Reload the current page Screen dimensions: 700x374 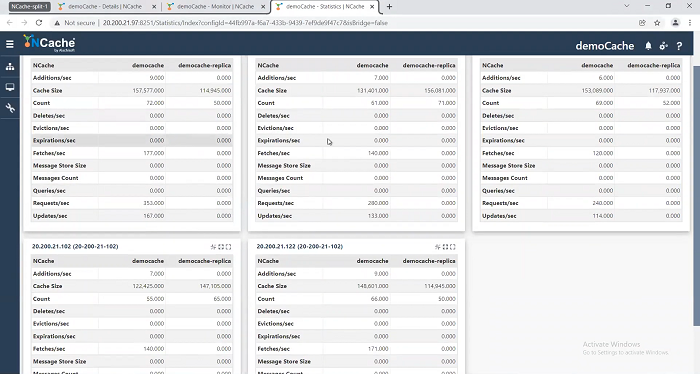click(39, 23)
